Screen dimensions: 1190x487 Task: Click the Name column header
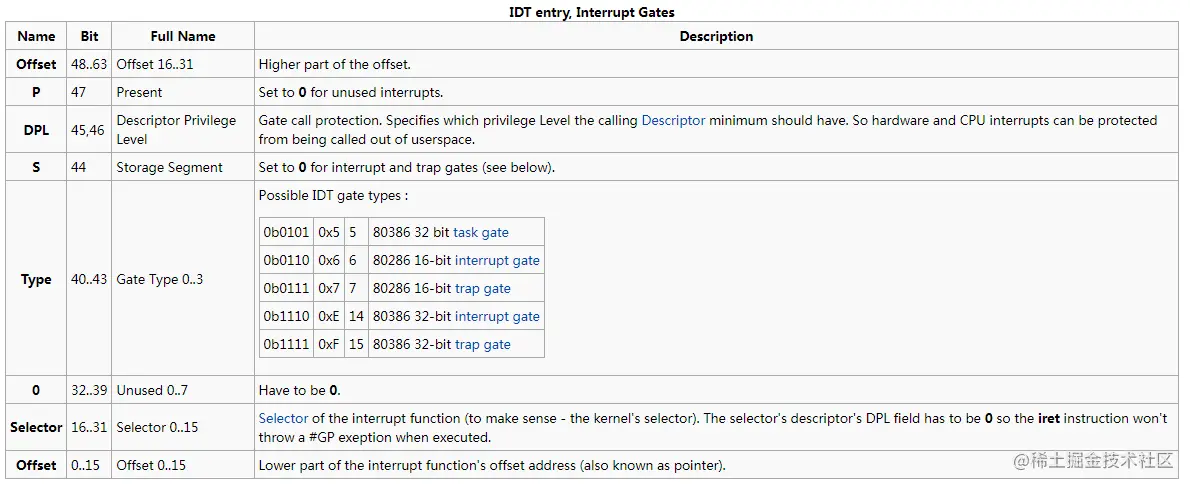(x=36, y=36)
